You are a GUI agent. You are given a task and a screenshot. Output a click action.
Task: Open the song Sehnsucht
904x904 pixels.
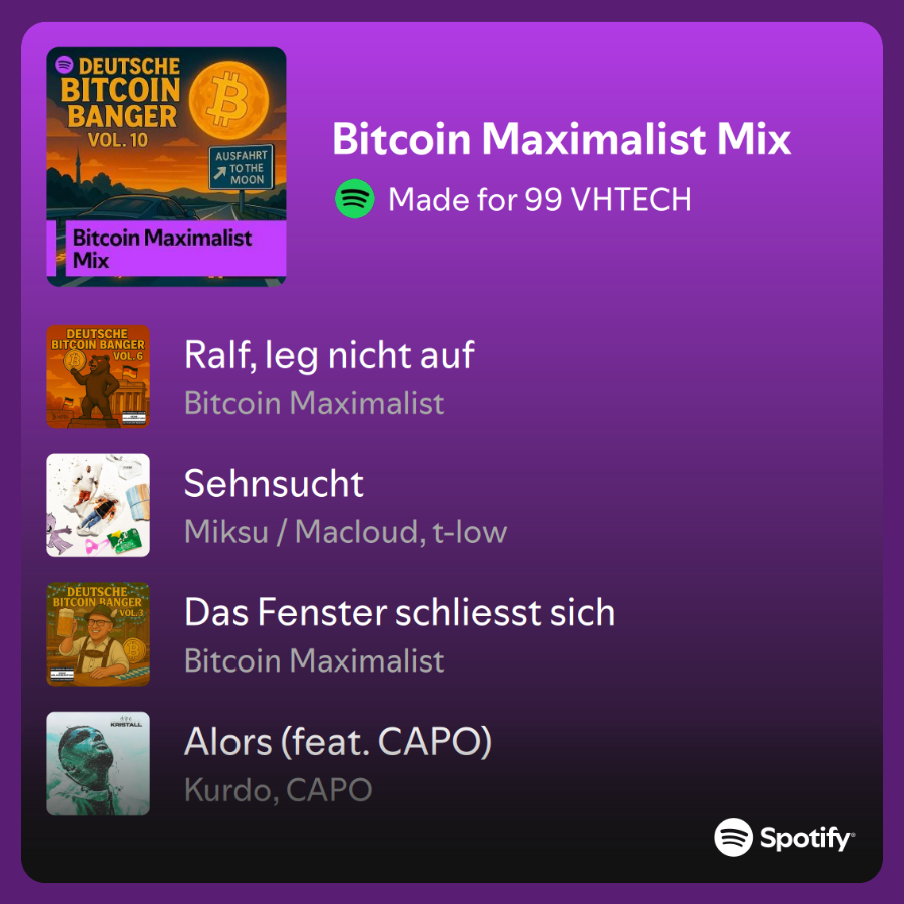pyautogui.click(x=274, y=483)
